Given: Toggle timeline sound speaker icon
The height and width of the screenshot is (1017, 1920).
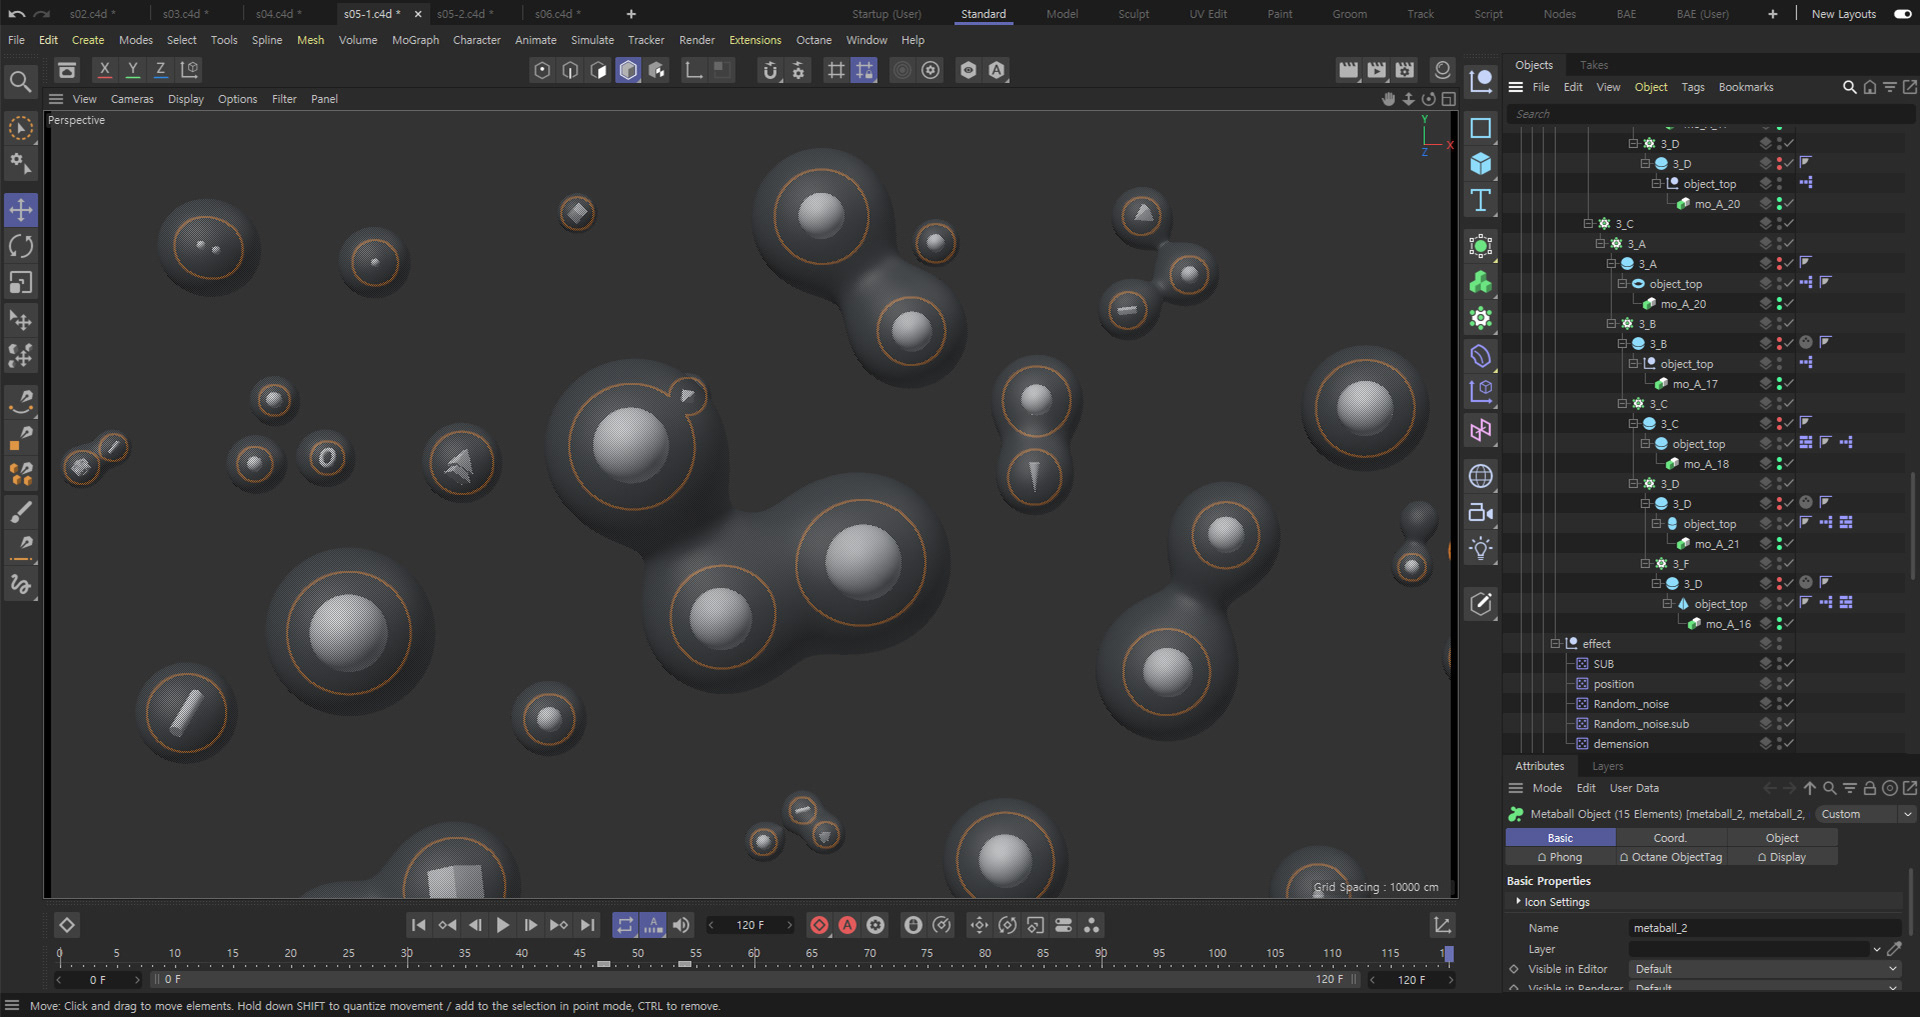Looking at the screenshot, I should point(682,925).
